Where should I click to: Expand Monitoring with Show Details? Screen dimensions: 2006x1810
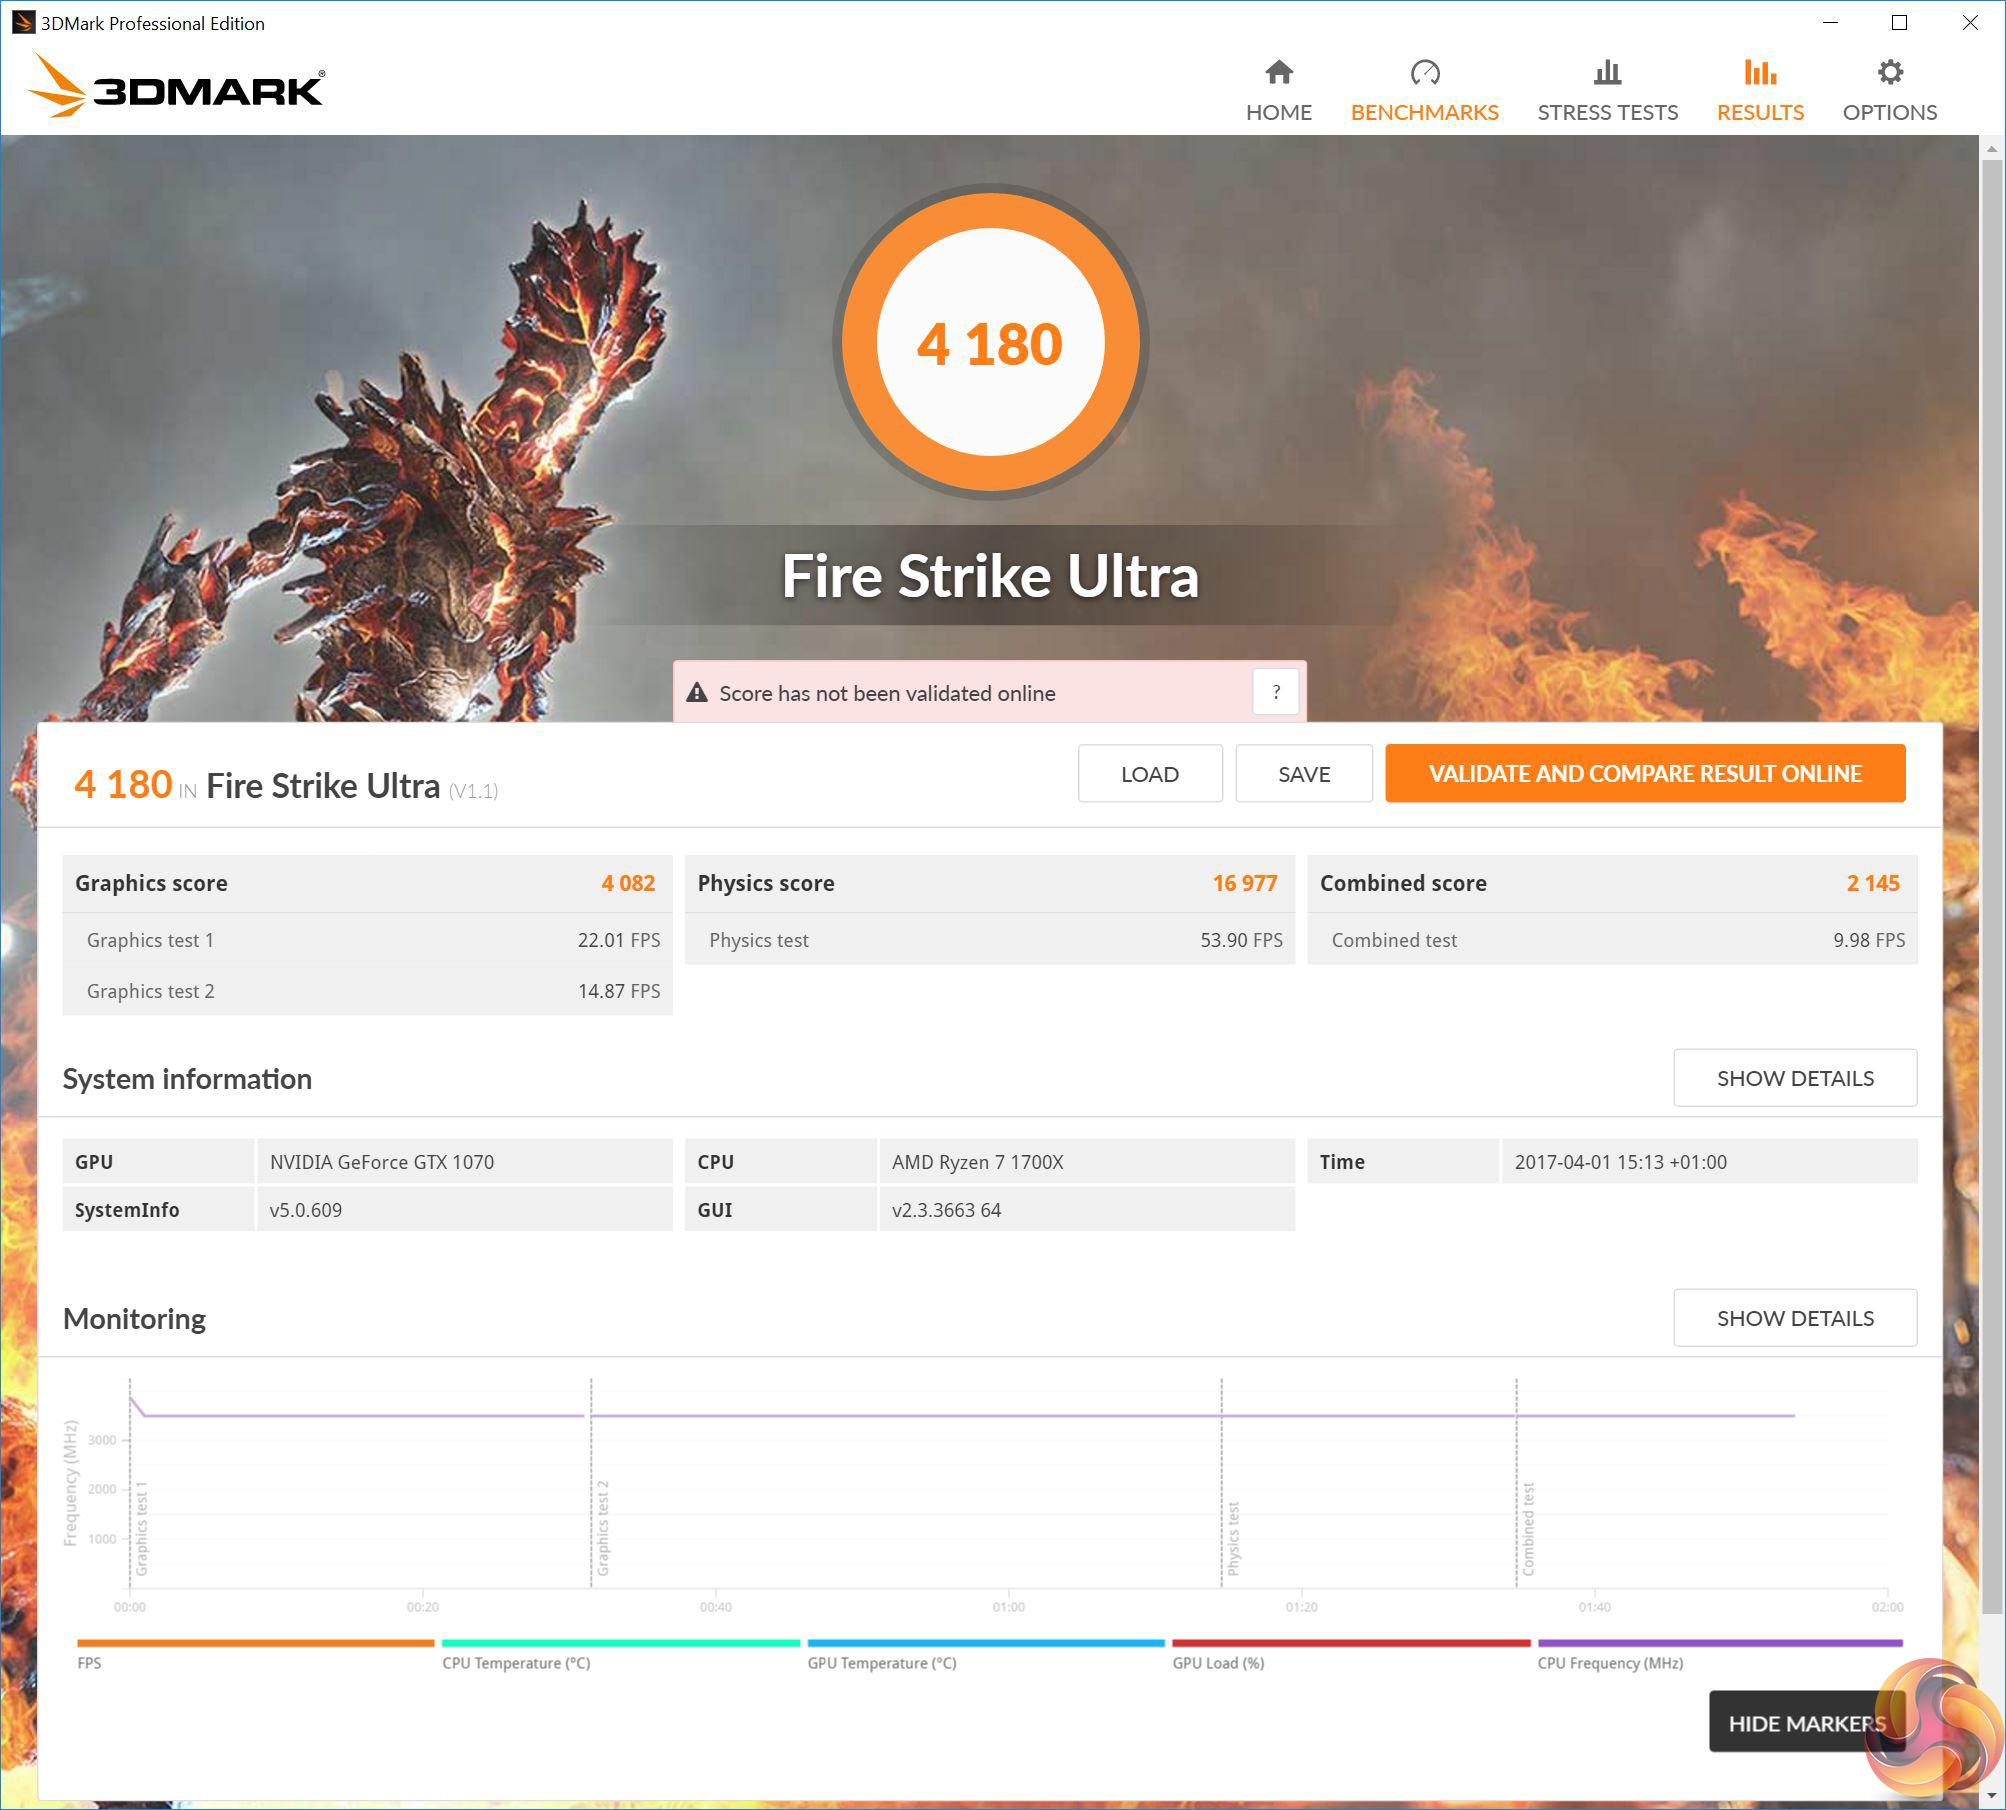tap(1794, 1318)
